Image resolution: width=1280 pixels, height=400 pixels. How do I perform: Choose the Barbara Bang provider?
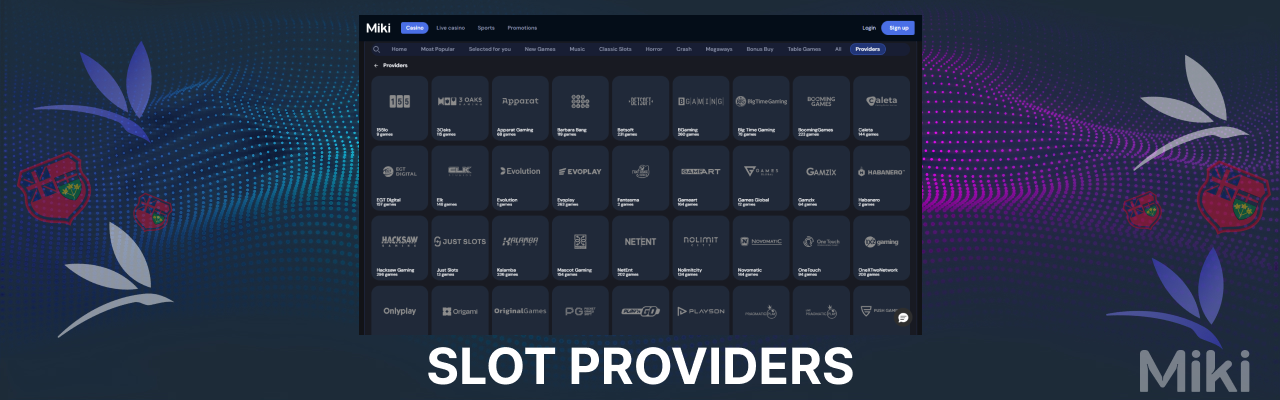point(580,108)
